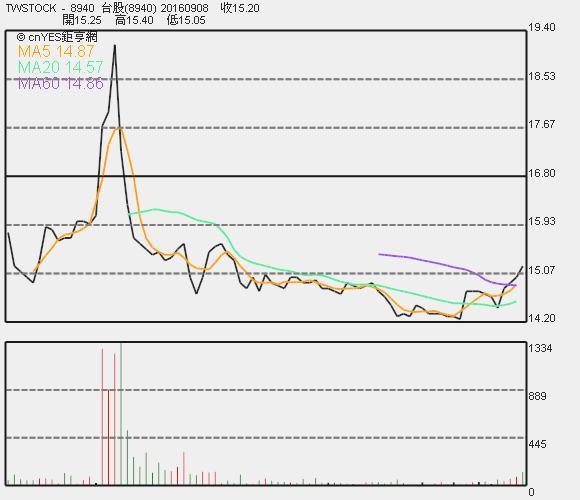
Task: Click the 16.80 axis price label
Action: [x=542, y=173]
